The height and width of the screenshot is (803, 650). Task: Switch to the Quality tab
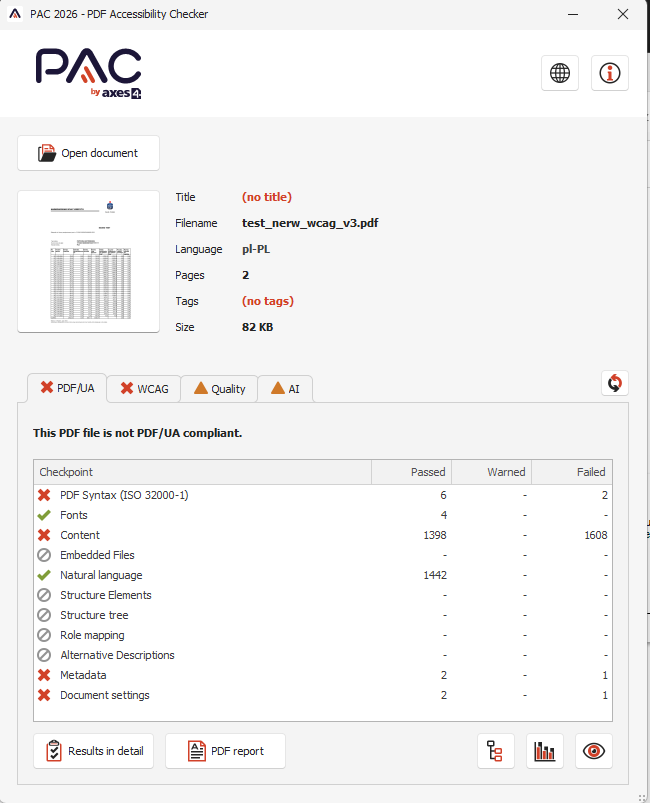click(219, 389)
